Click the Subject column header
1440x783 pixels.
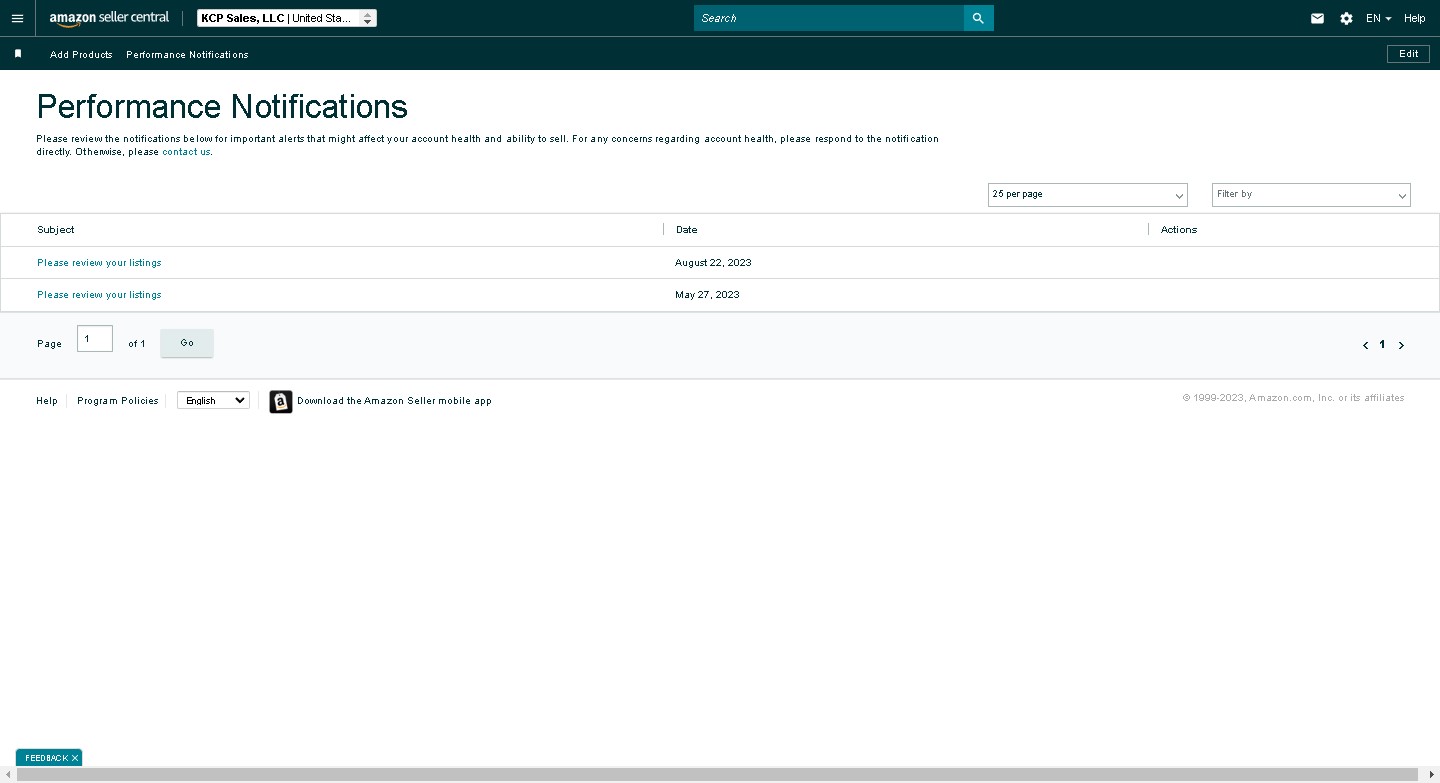(56, 230)
